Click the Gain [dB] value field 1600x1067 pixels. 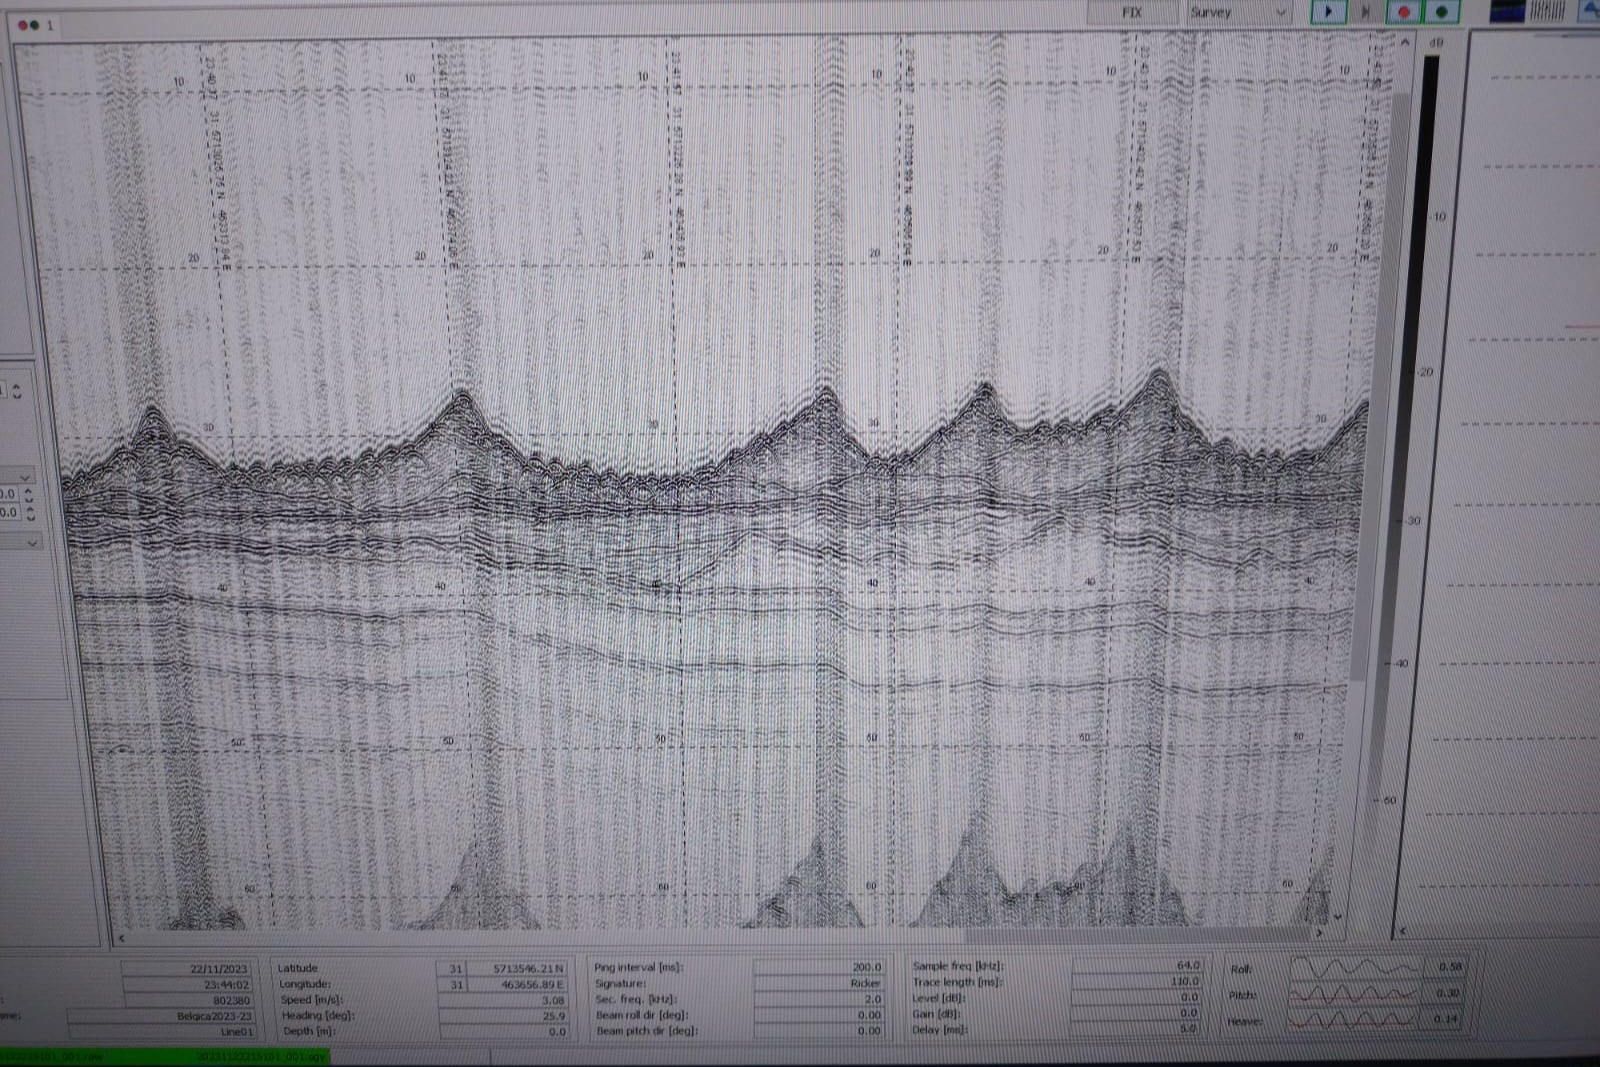tap(1136, 1013)
